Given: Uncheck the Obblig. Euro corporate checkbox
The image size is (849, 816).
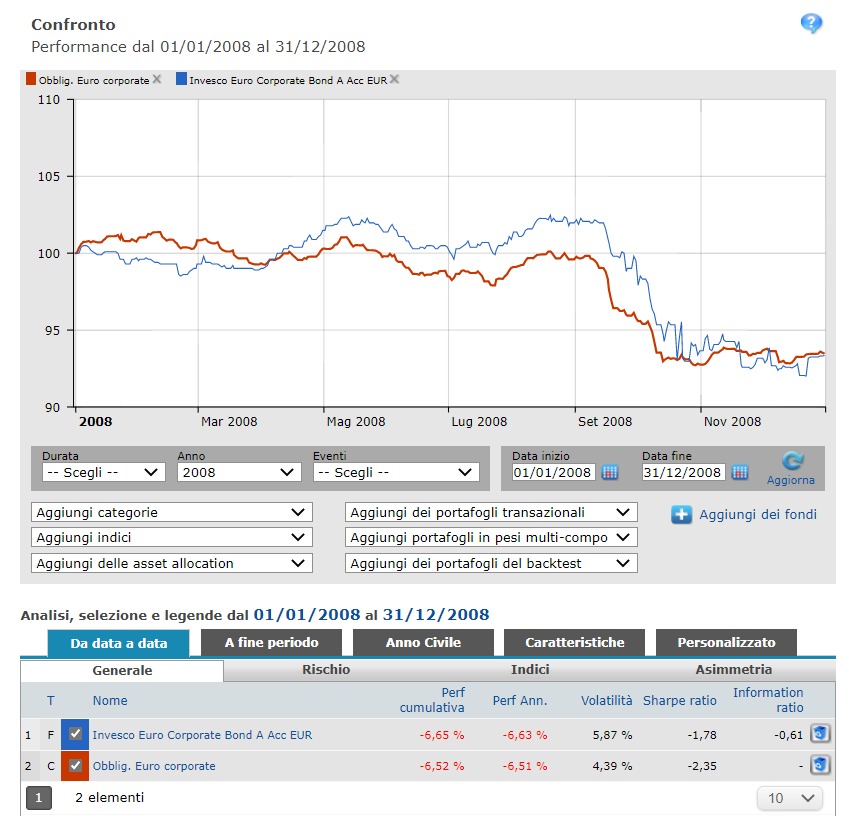Looking at the screenshot, I should pos(75,766).
